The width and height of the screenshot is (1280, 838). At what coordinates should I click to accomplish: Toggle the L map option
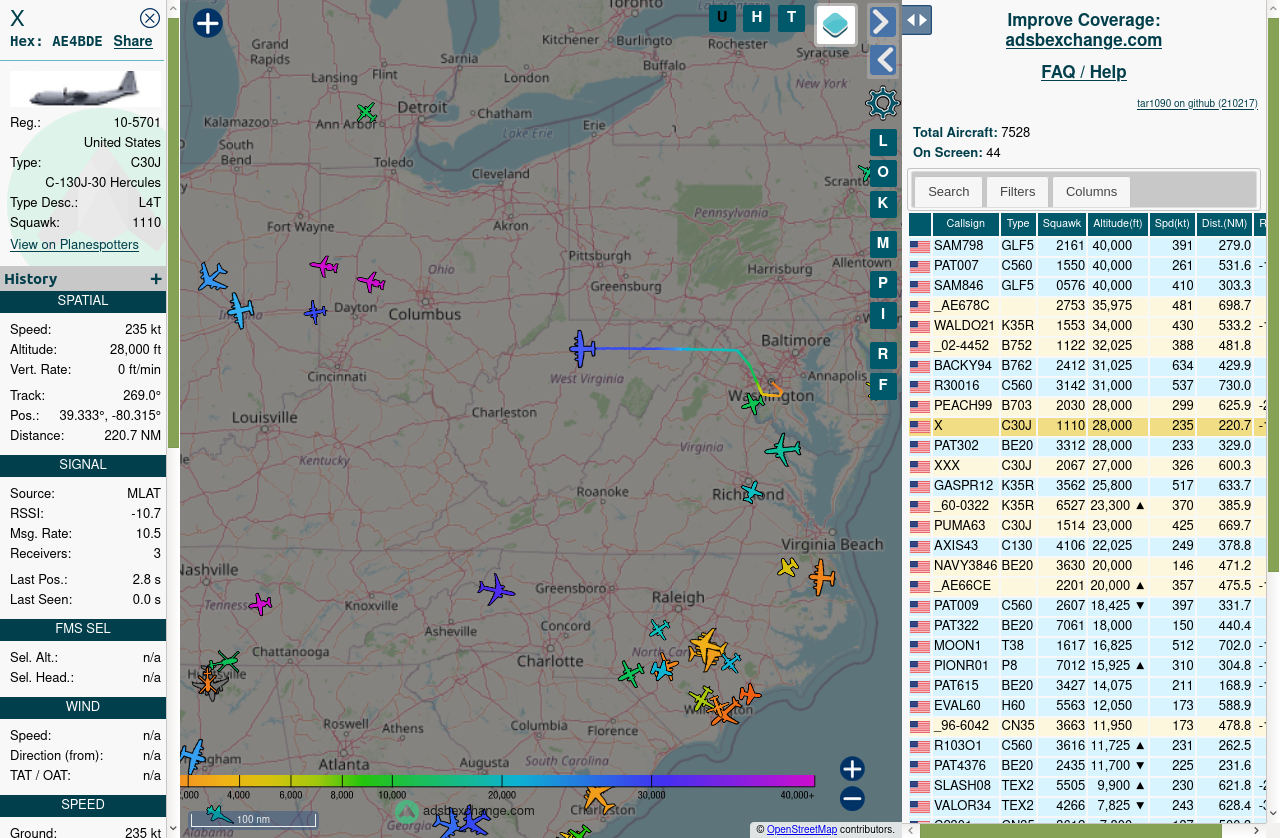click(883, 142)
